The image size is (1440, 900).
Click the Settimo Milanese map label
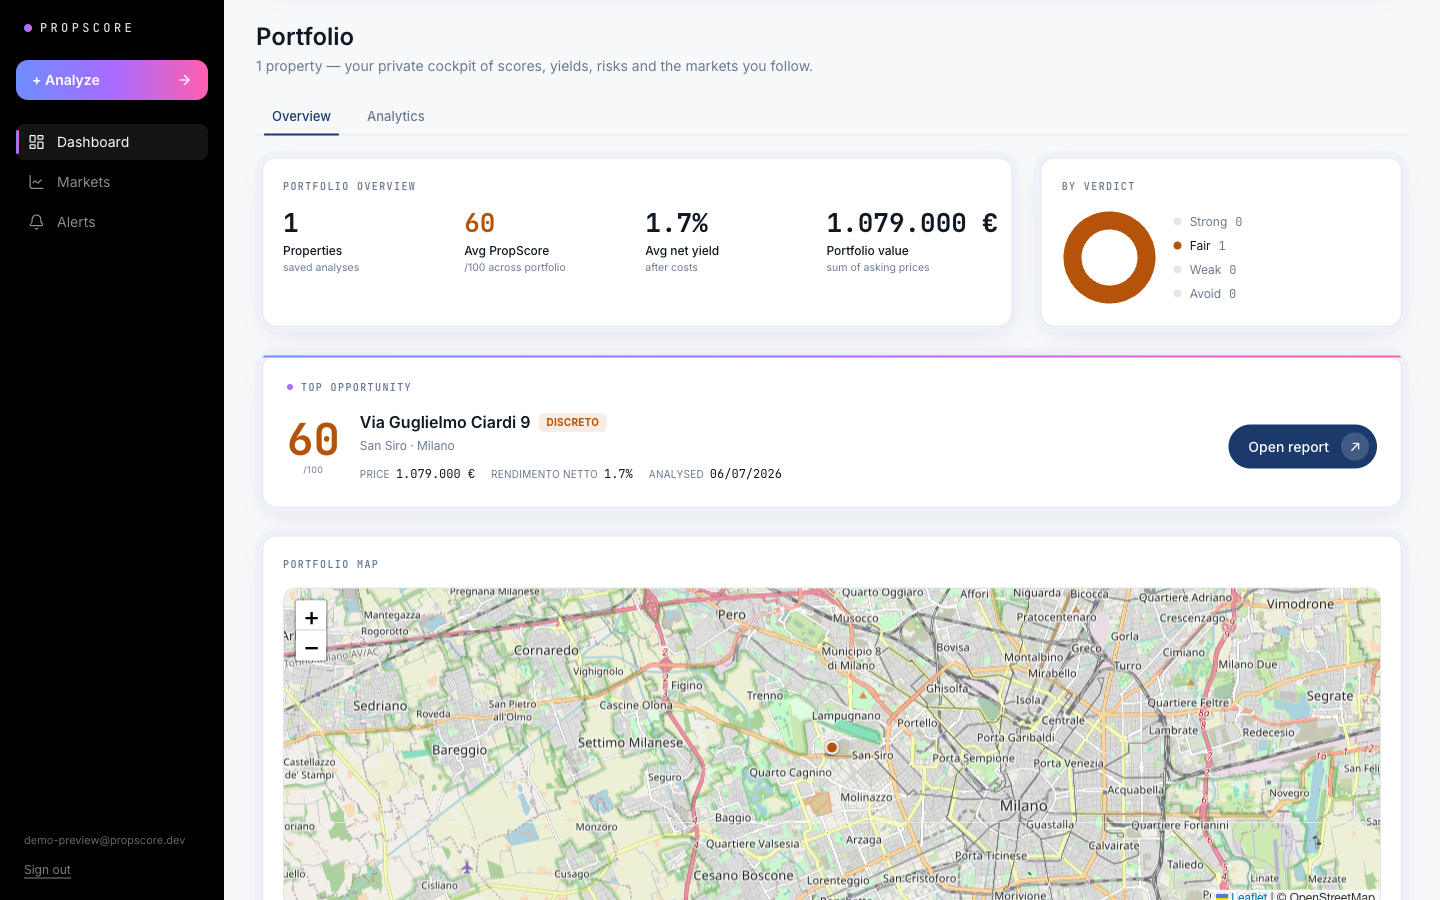pyautogui.click(x=631, y=742)
